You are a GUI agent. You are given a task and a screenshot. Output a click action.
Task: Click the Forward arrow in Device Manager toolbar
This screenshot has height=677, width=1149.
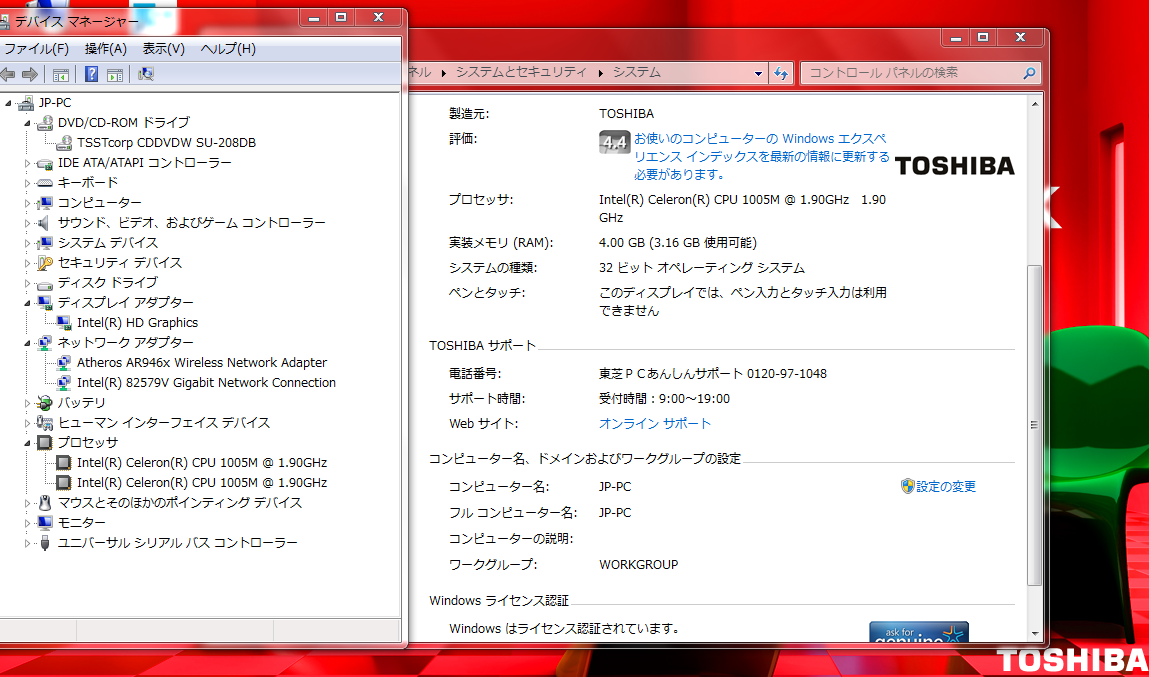[30, 74]
